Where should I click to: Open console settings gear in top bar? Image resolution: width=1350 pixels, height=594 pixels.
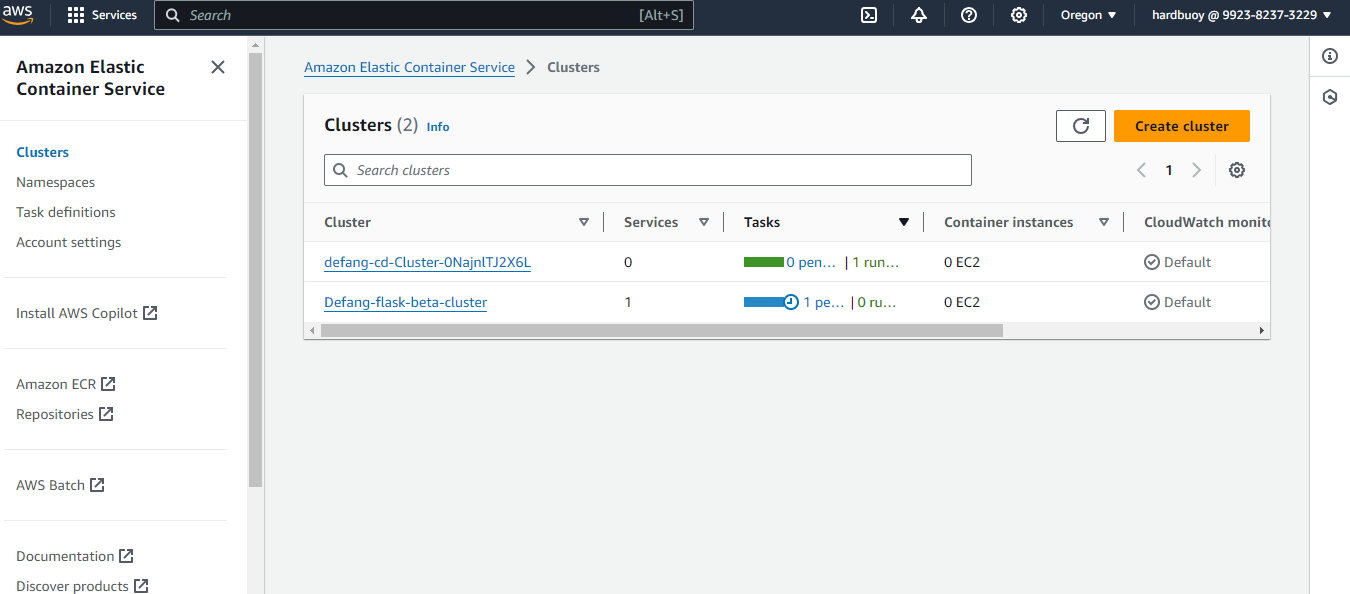coord(1019,15)
